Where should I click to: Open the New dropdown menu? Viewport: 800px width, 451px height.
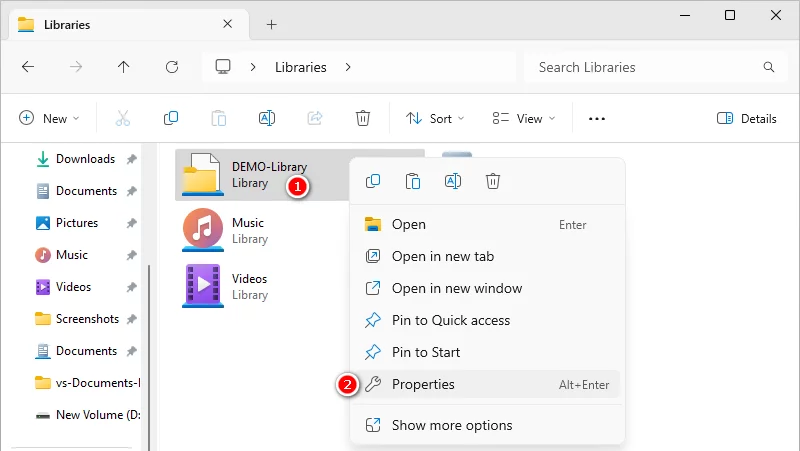49,118
